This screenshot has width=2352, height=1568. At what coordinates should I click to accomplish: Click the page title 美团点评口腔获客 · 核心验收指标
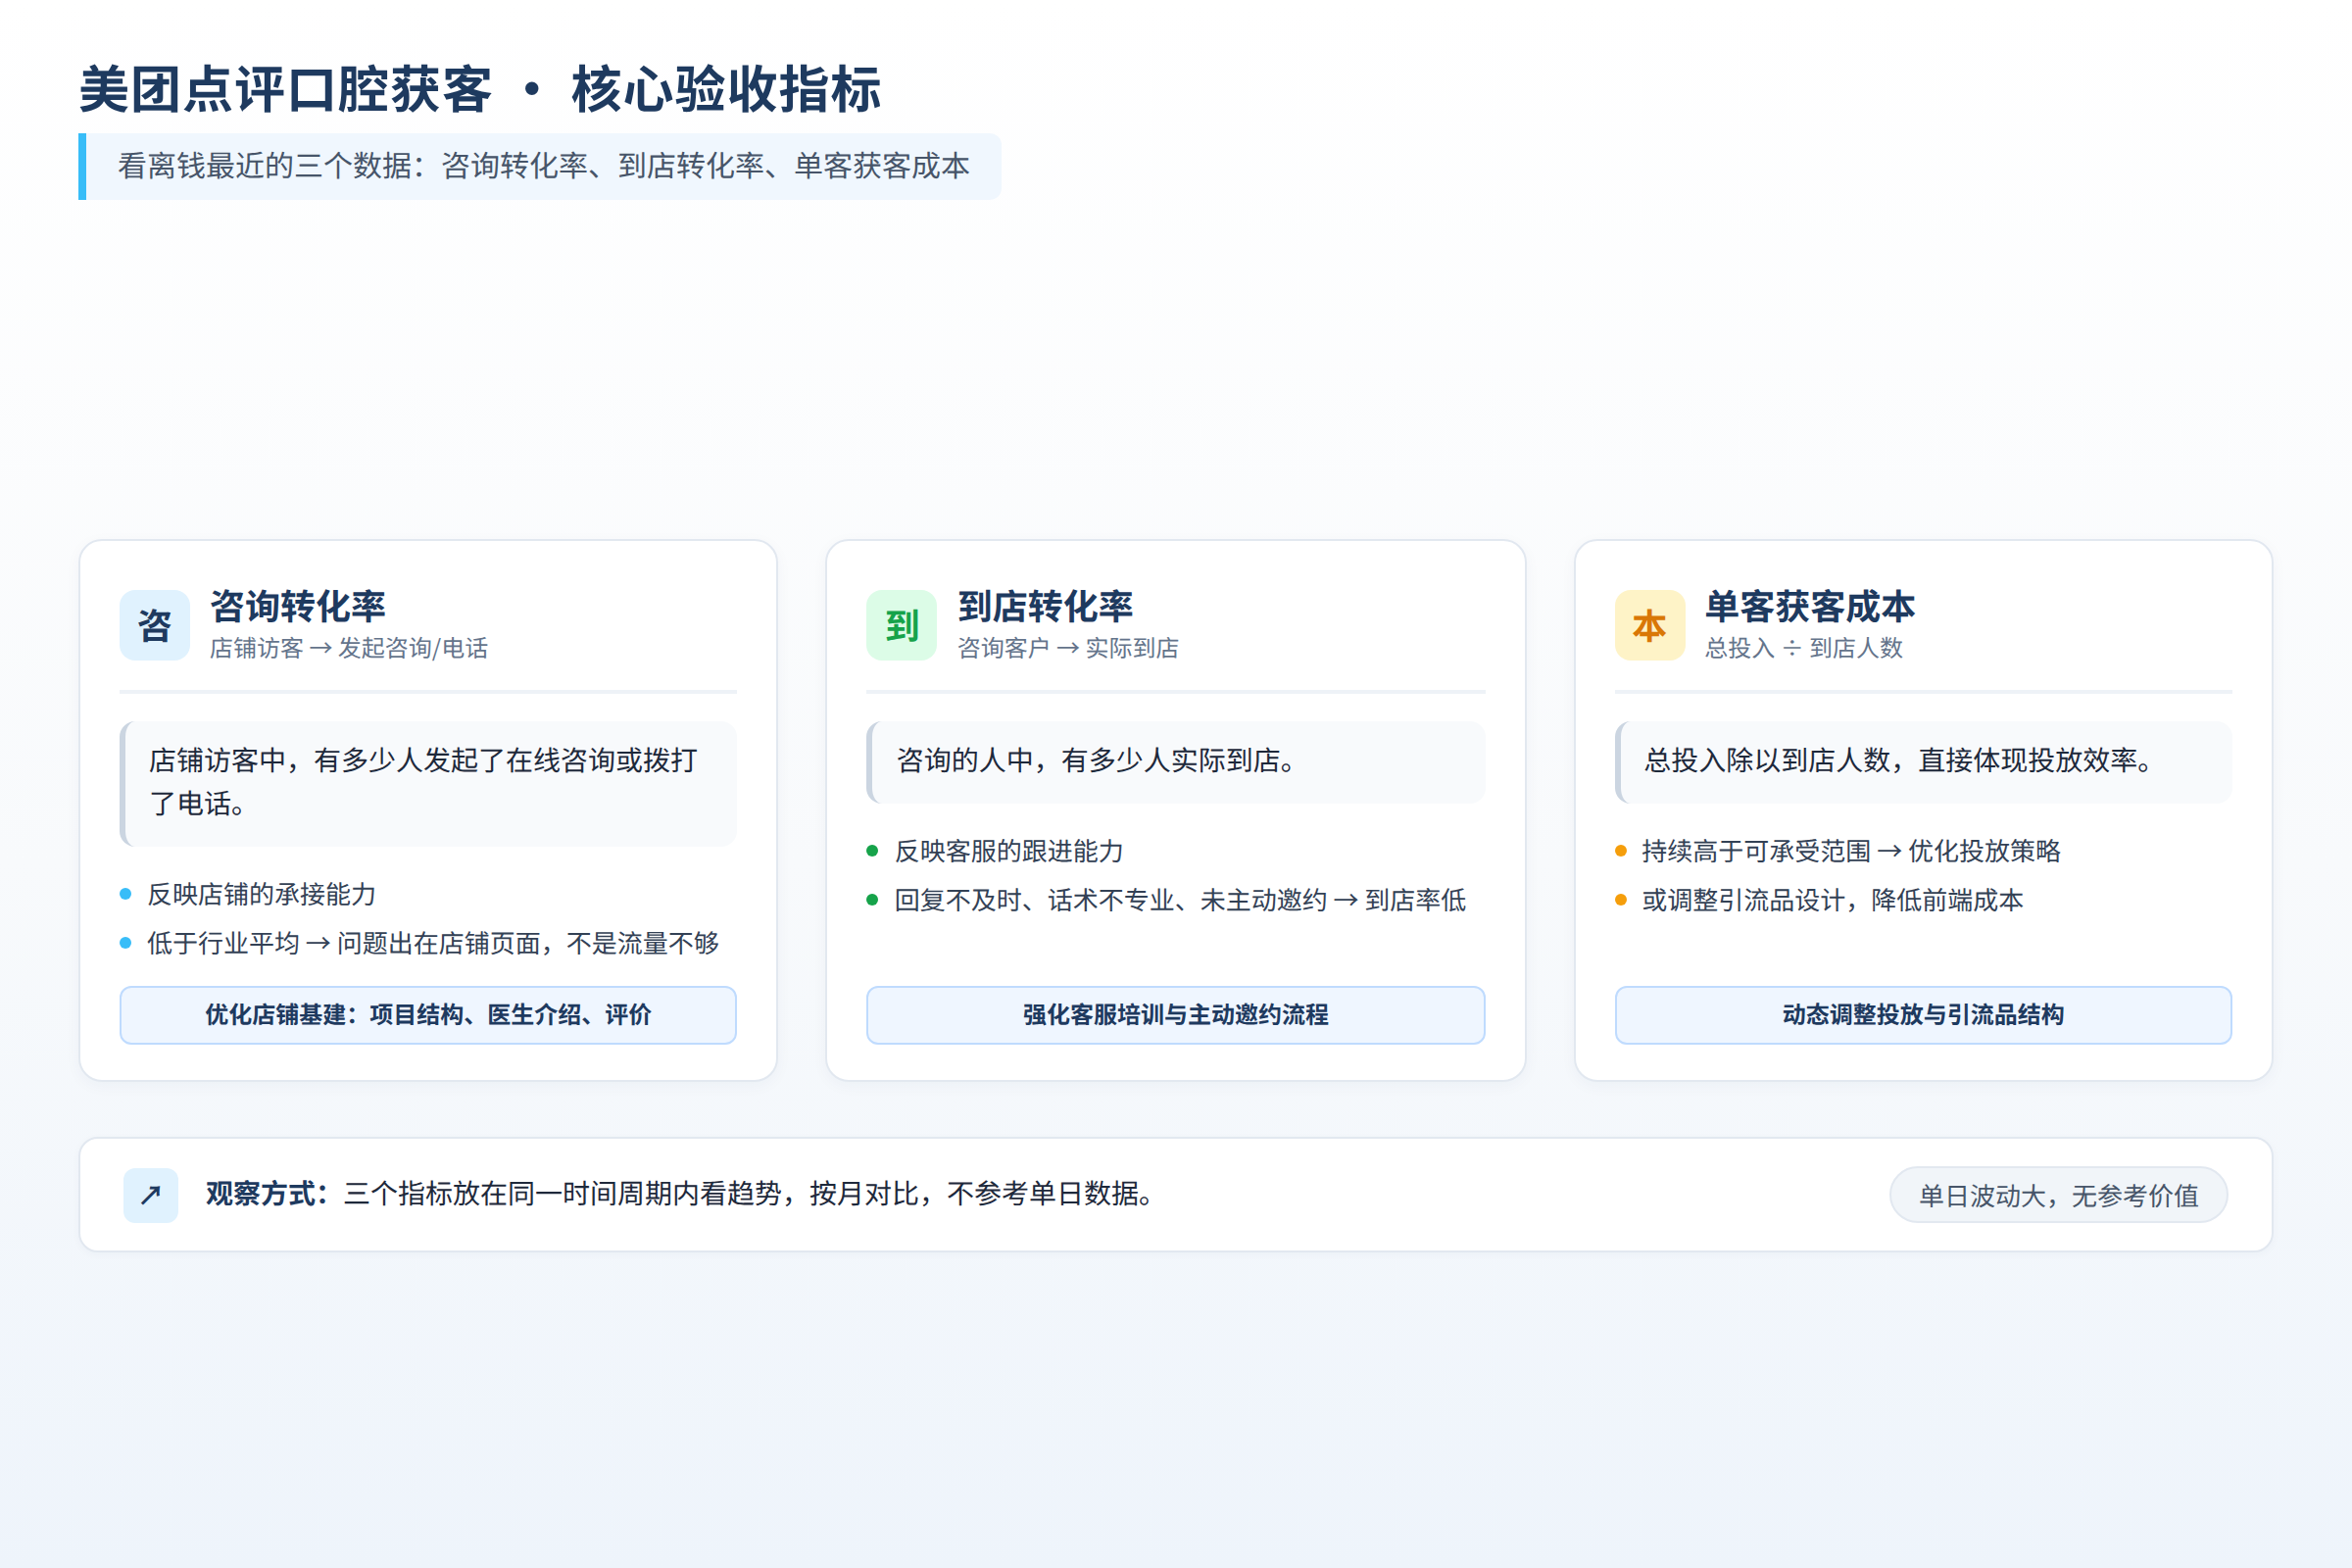(x=480, y=90)
